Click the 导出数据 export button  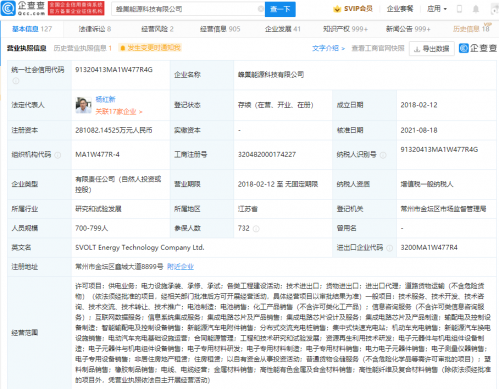coord(432,49)
